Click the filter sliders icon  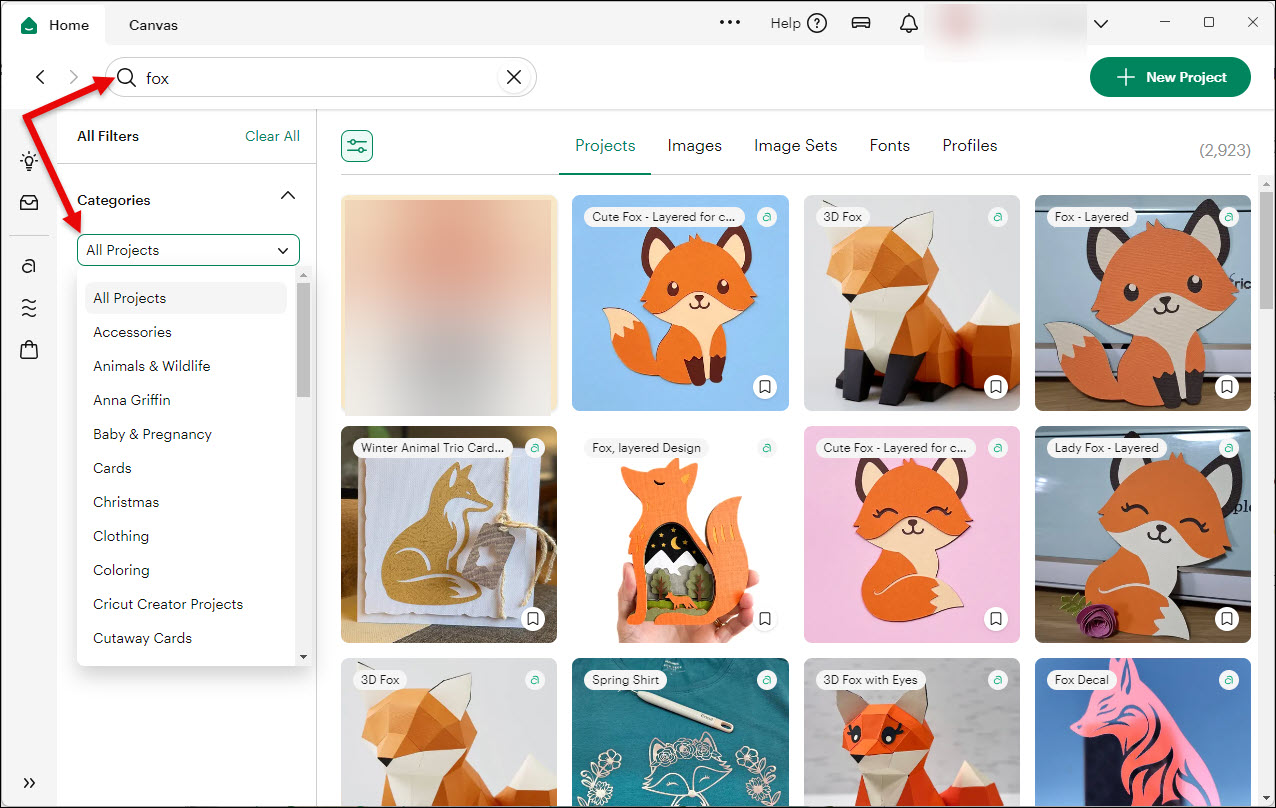coord(357,146)
